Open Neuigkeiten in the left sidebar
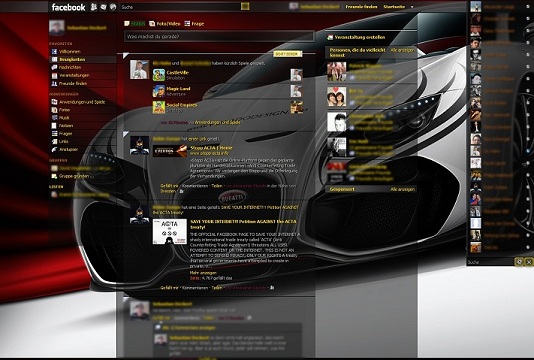The height and width of the screenshot is (360, 534). [83, 59]
